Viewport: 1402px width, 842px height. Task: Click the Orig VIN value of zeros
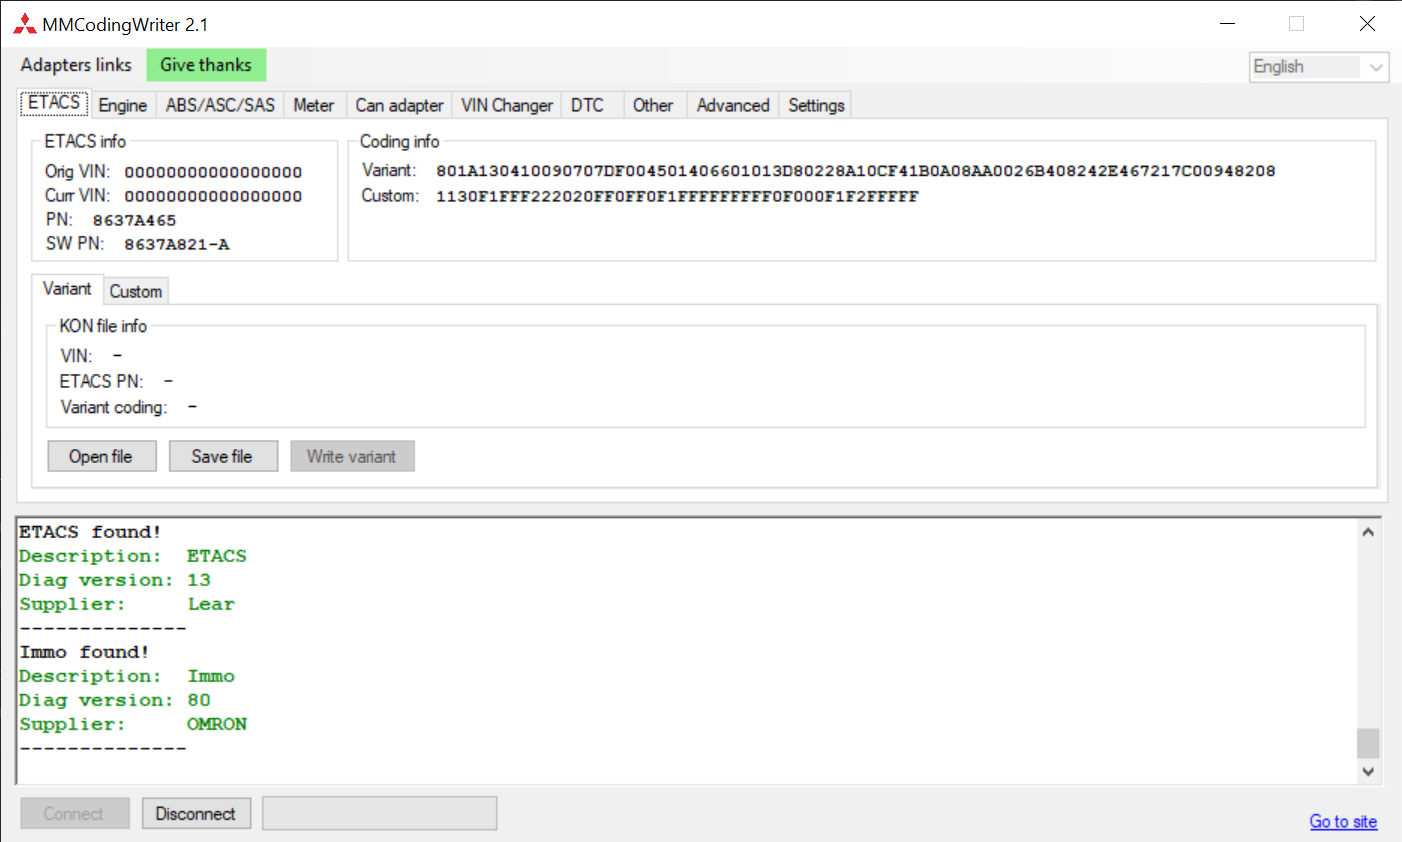coord(213,172)
